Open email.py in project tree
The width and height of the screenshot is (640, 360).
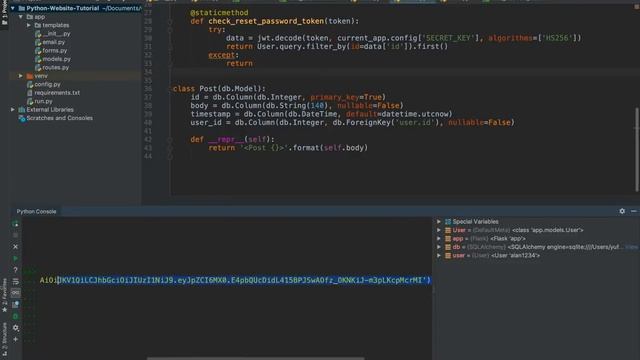(50, 42)
